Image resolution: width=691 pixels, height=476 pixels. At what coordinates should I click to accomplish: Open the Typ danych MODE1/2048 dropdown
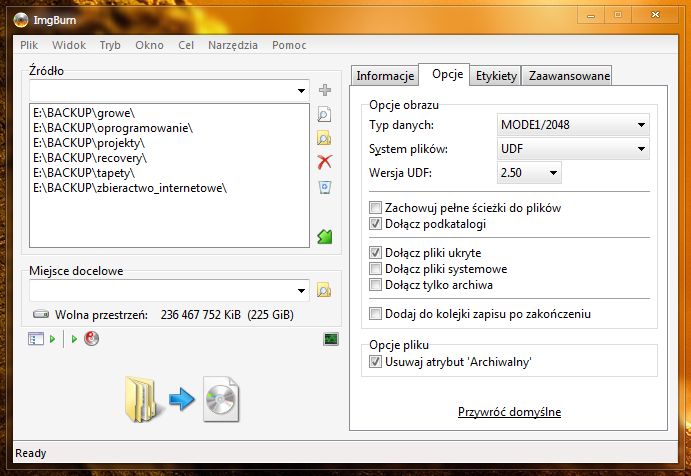[572, 125]
